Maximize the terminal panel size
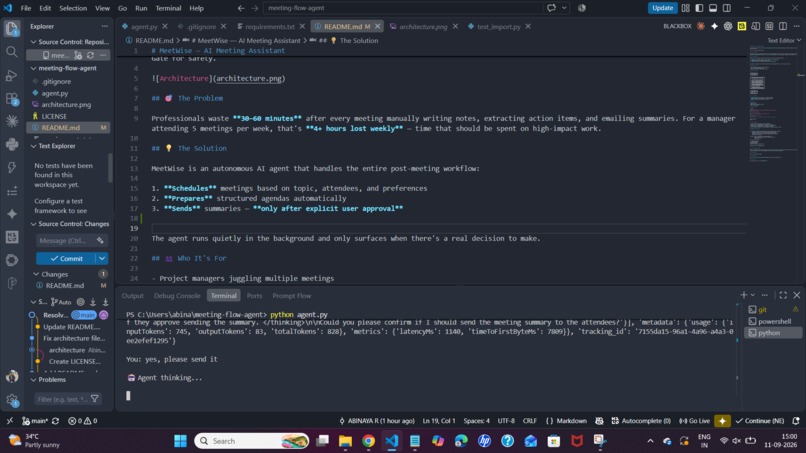 pos(783,295)
